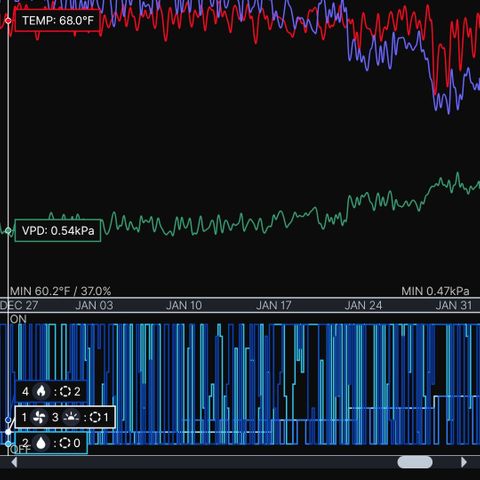Click the left arrow on the scrollbar

[14, 462]
